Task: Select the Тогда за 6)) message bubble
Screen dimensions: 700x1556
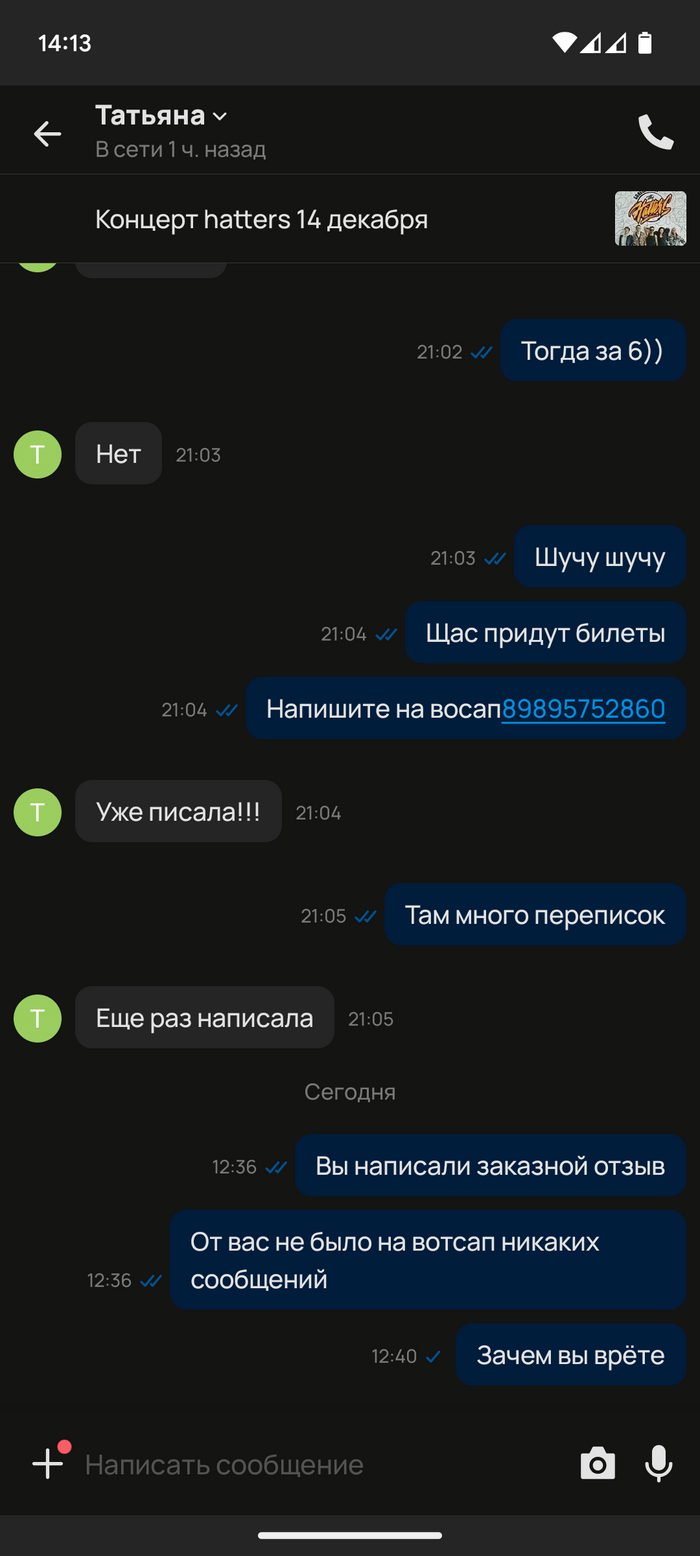Action: [592, 350]
